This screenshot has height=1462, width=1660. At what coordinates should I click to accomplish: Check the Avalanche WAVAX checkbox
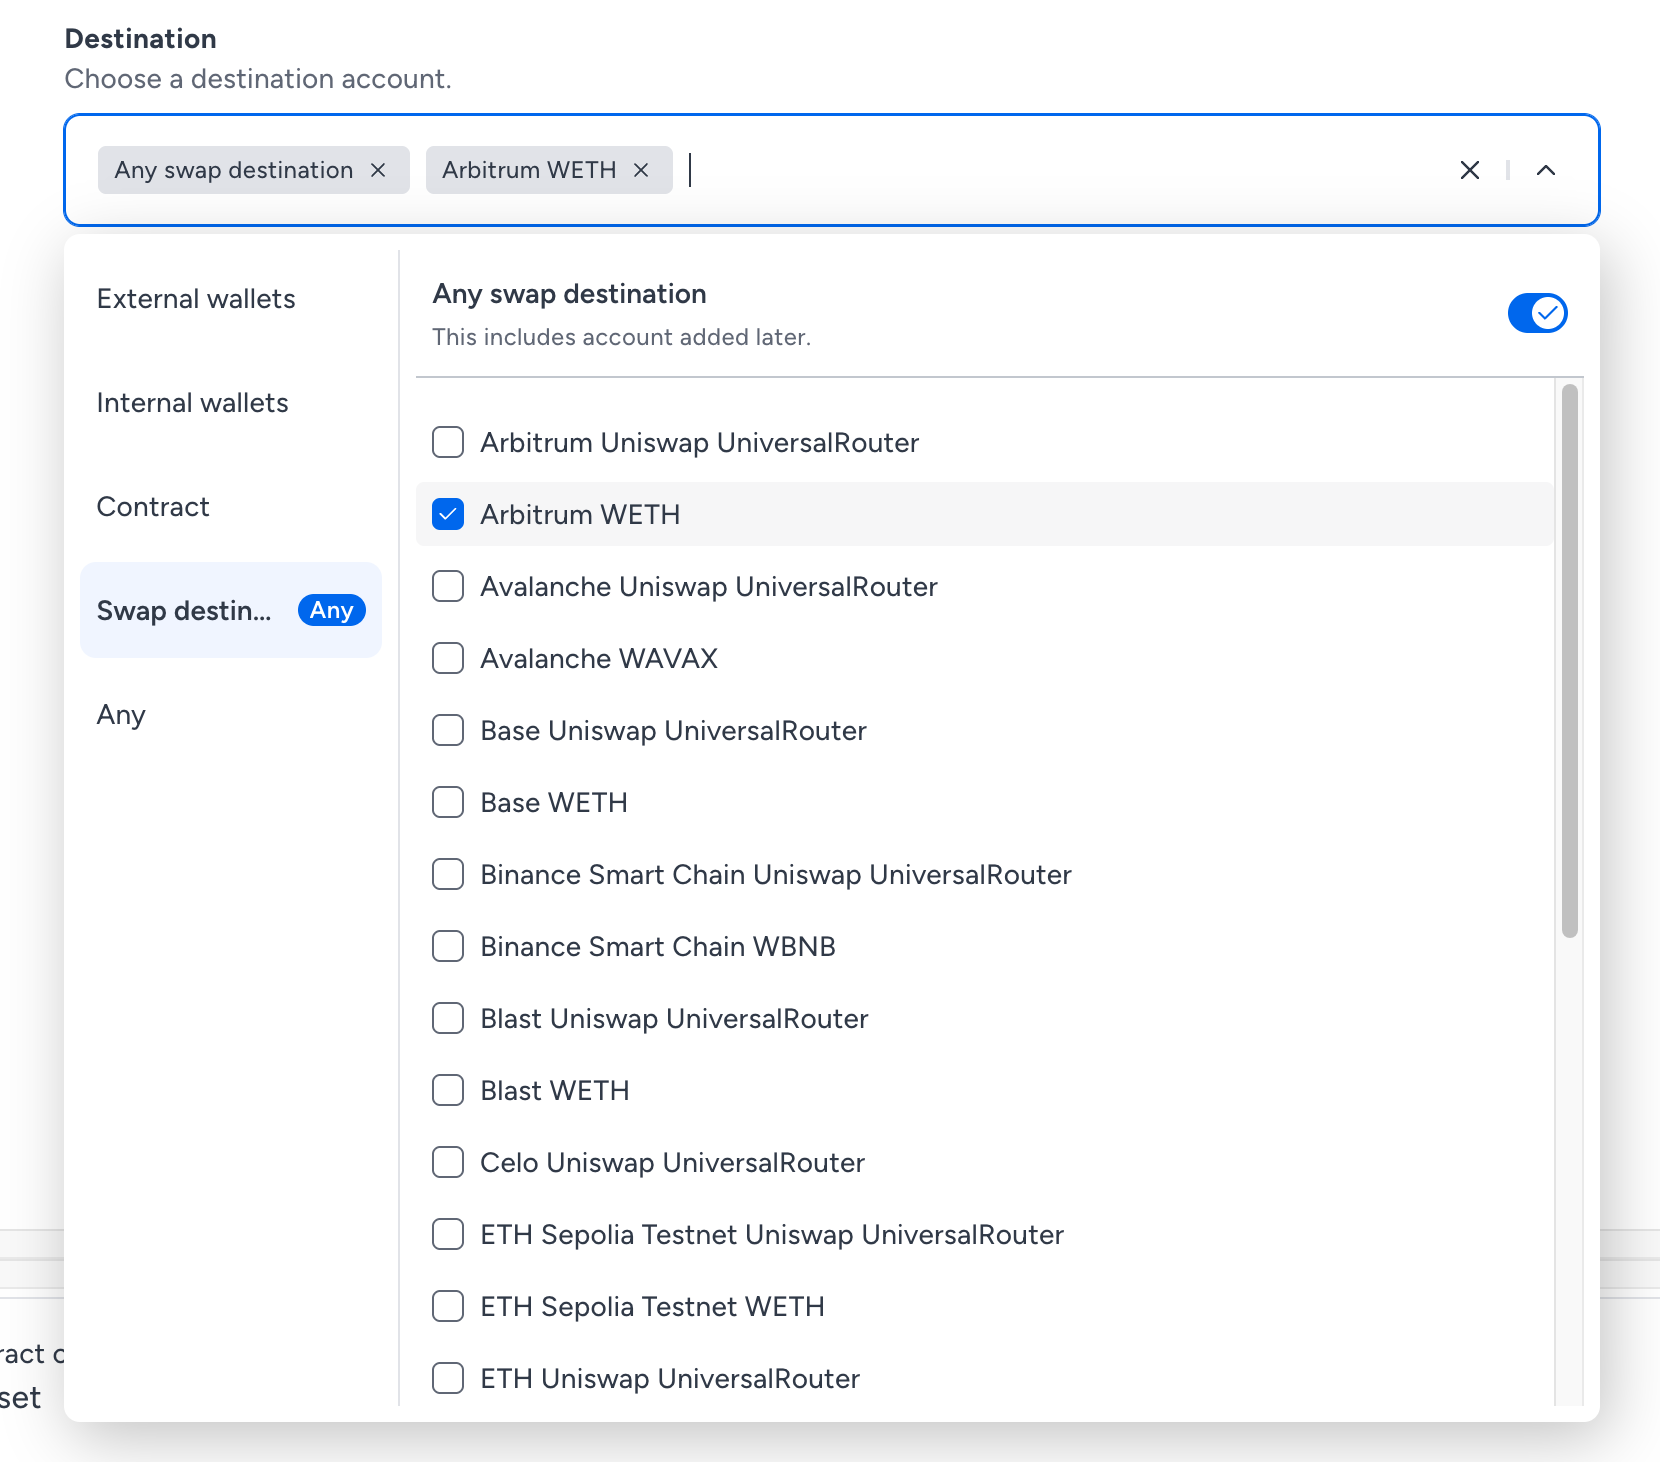448,658
